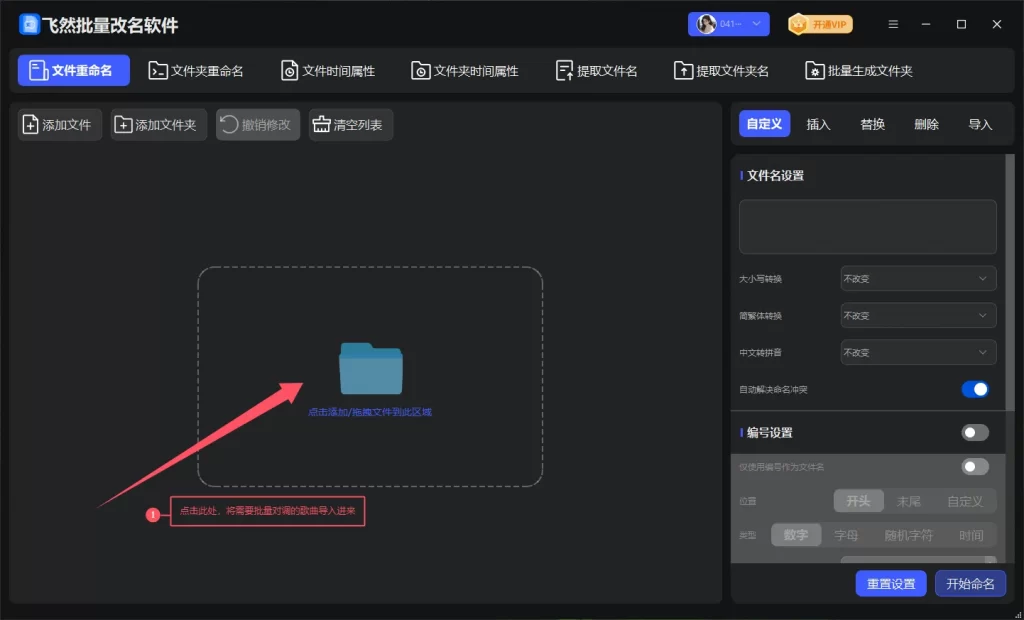Choose 随机字符 numbering type
This screenshot has height=620, width=1024.
[908, 535]
